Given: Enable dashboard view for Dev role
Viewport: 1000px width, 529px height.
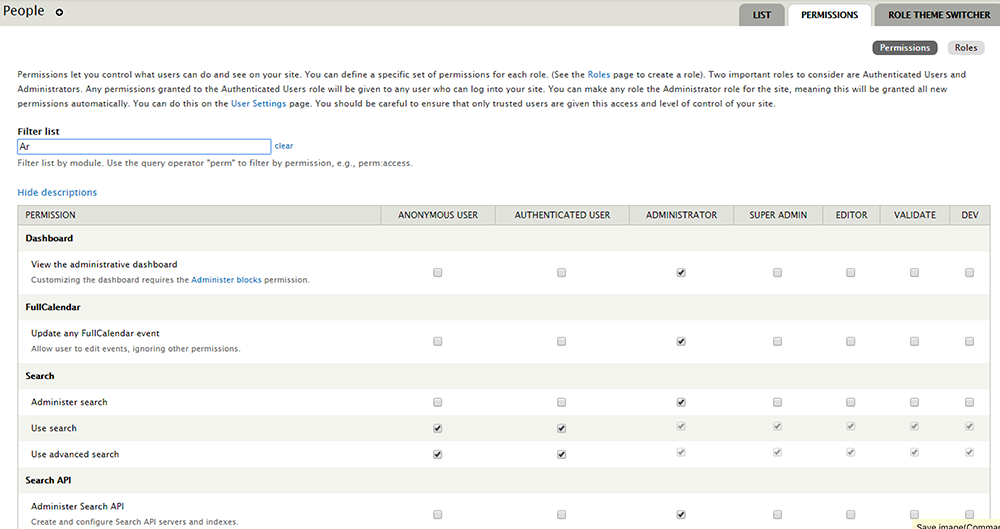Looking at the screenshot, I should pos(969,272).
